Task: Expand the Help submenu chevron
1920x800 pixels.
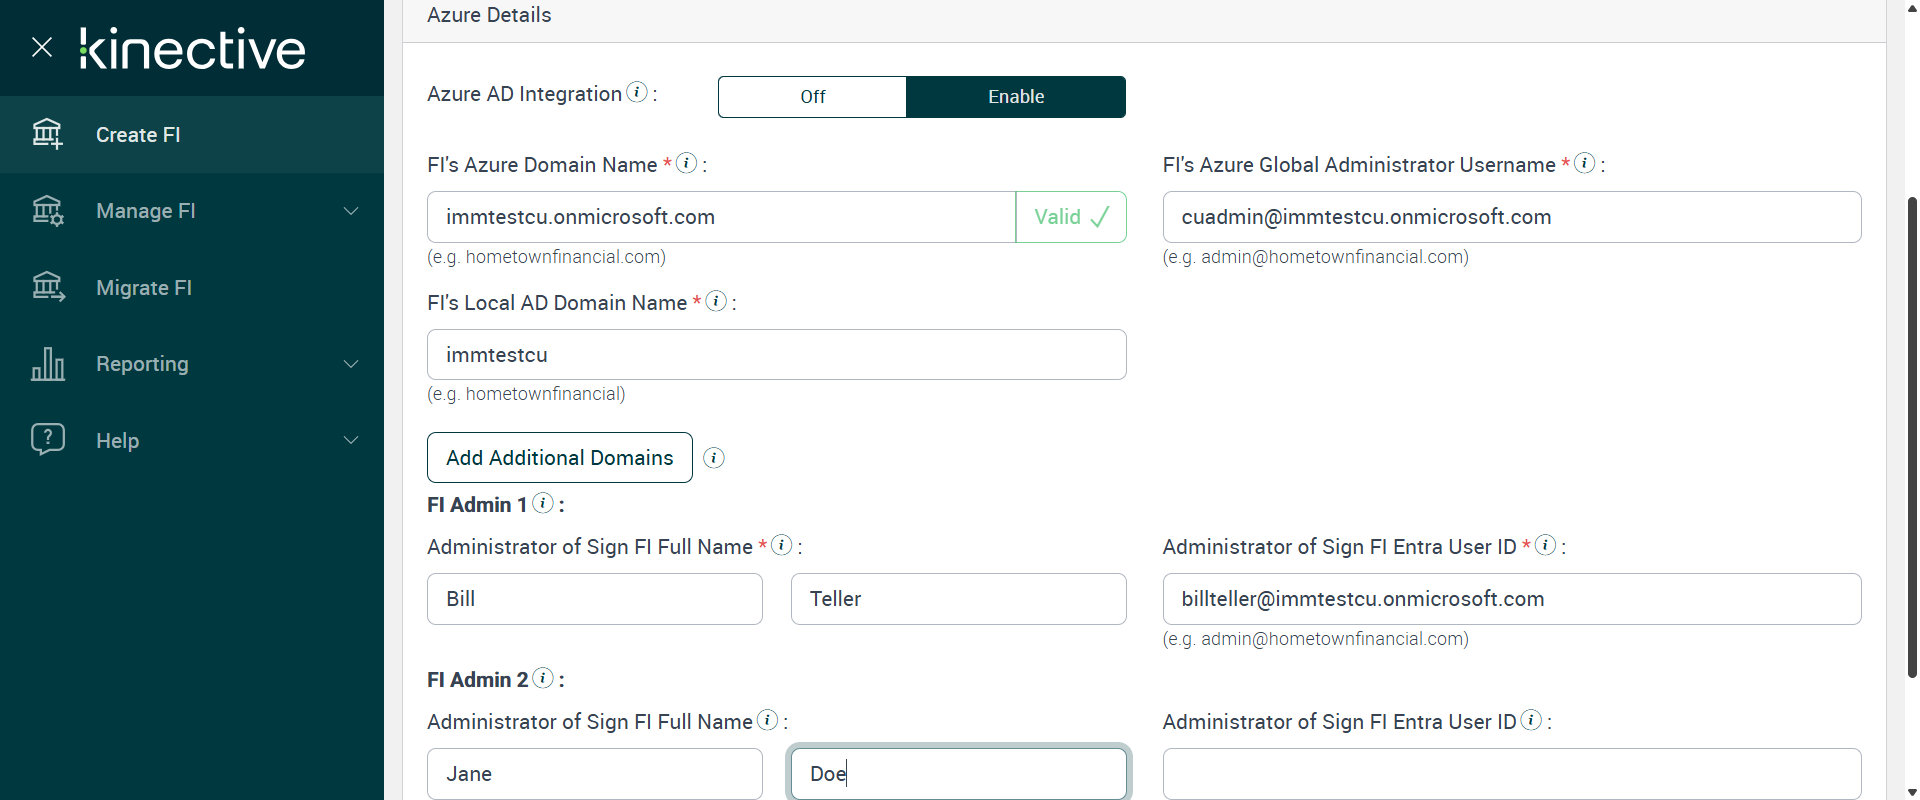Action: pyautogui.click(x=351, y=440)
